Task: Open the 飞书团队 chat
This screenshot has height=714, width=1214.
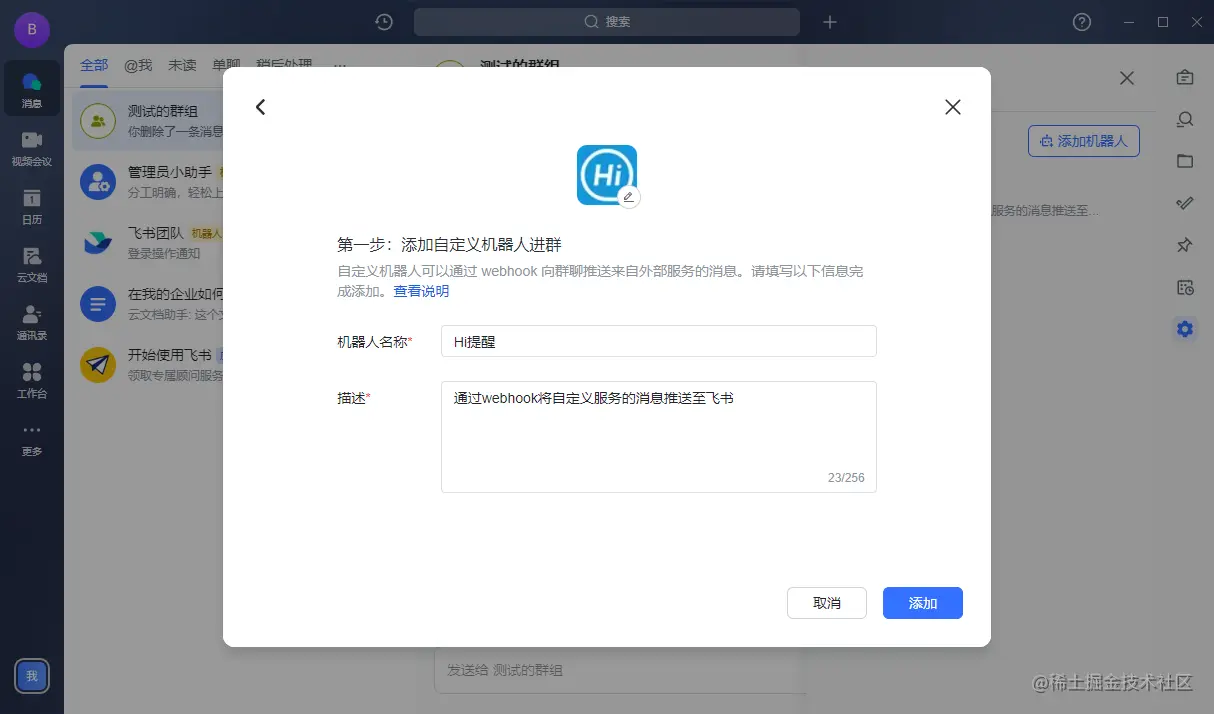Action: coord(148,243)
